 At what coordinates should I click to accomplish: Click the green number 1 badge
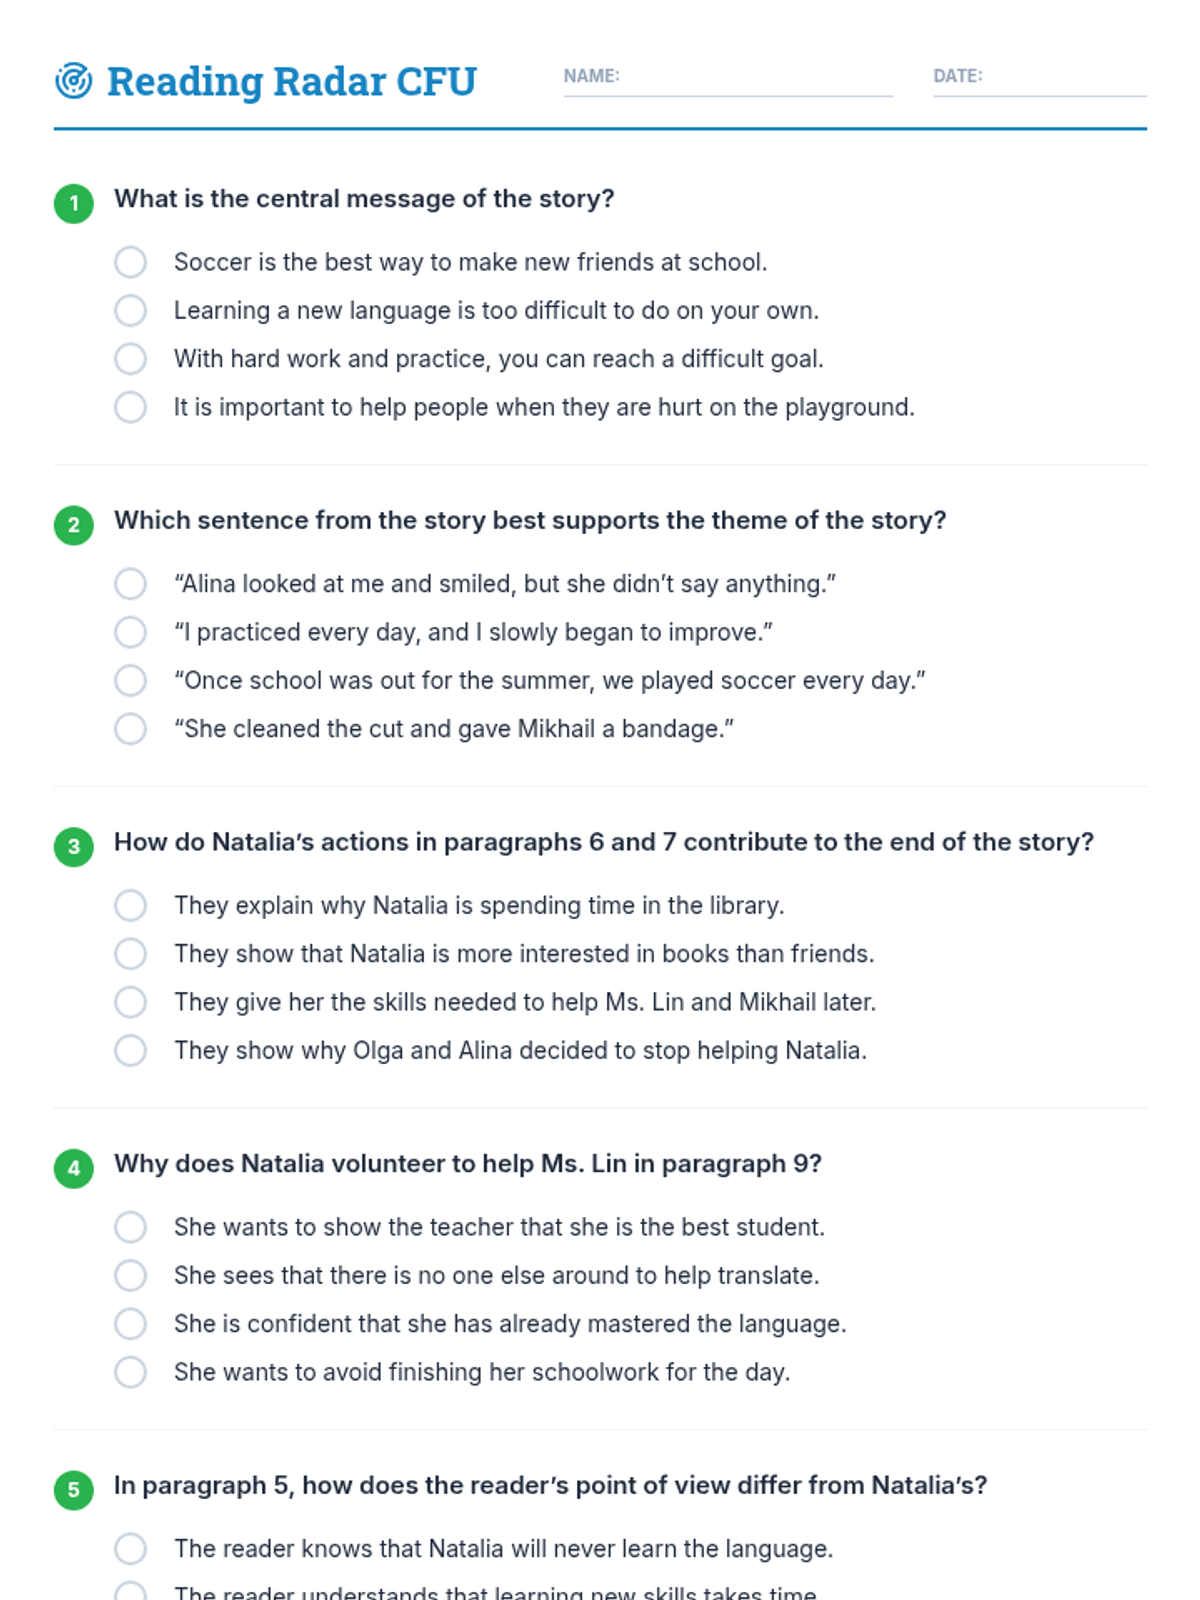(74, 203)
